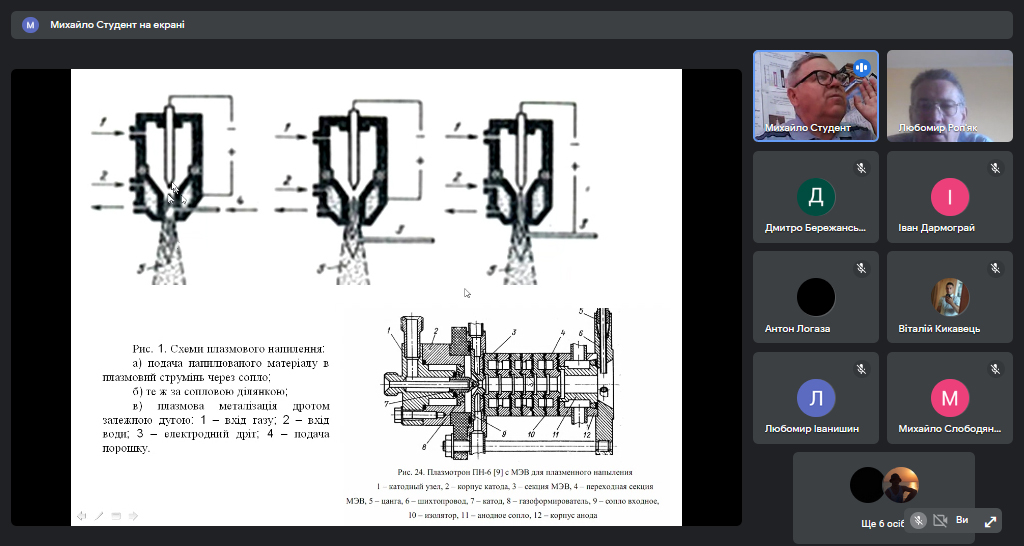Click Віталій Кикавець's profile photo

tap(950, 297)
